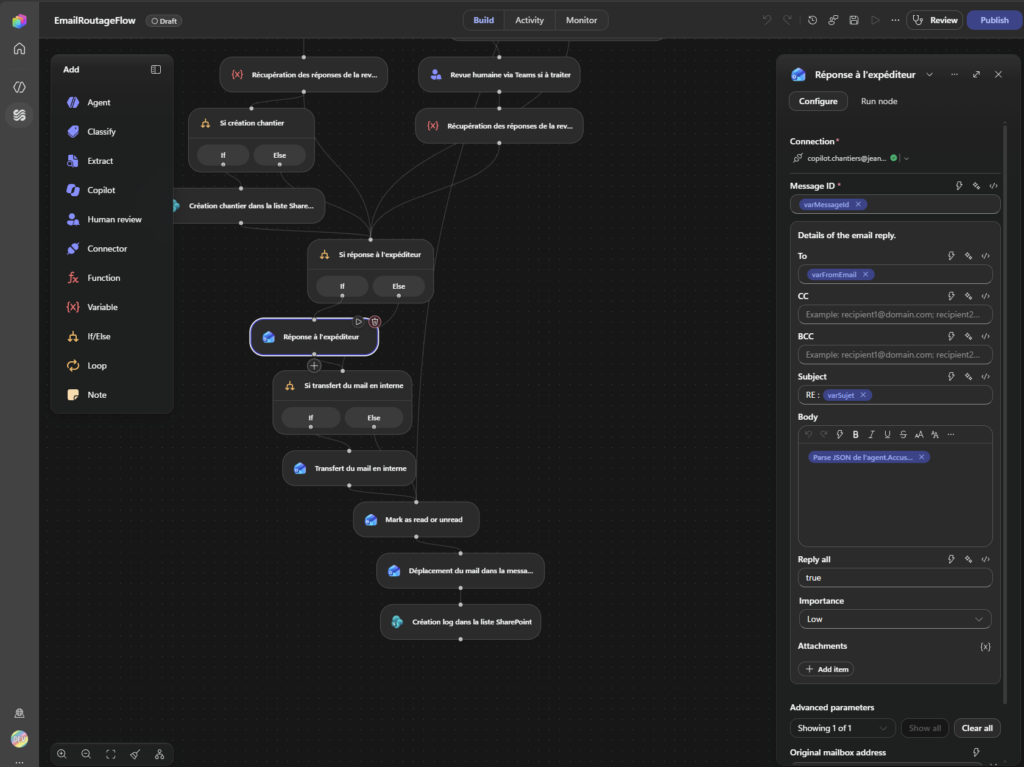
Task: Click the BCC recipients field
Action: click(x=895, y=355)
